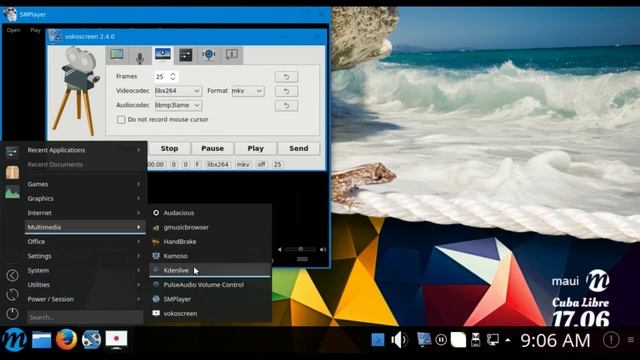640x360 pixels.
Task: Click the Stop button in vokoscreen
Action: pos(169,149)
